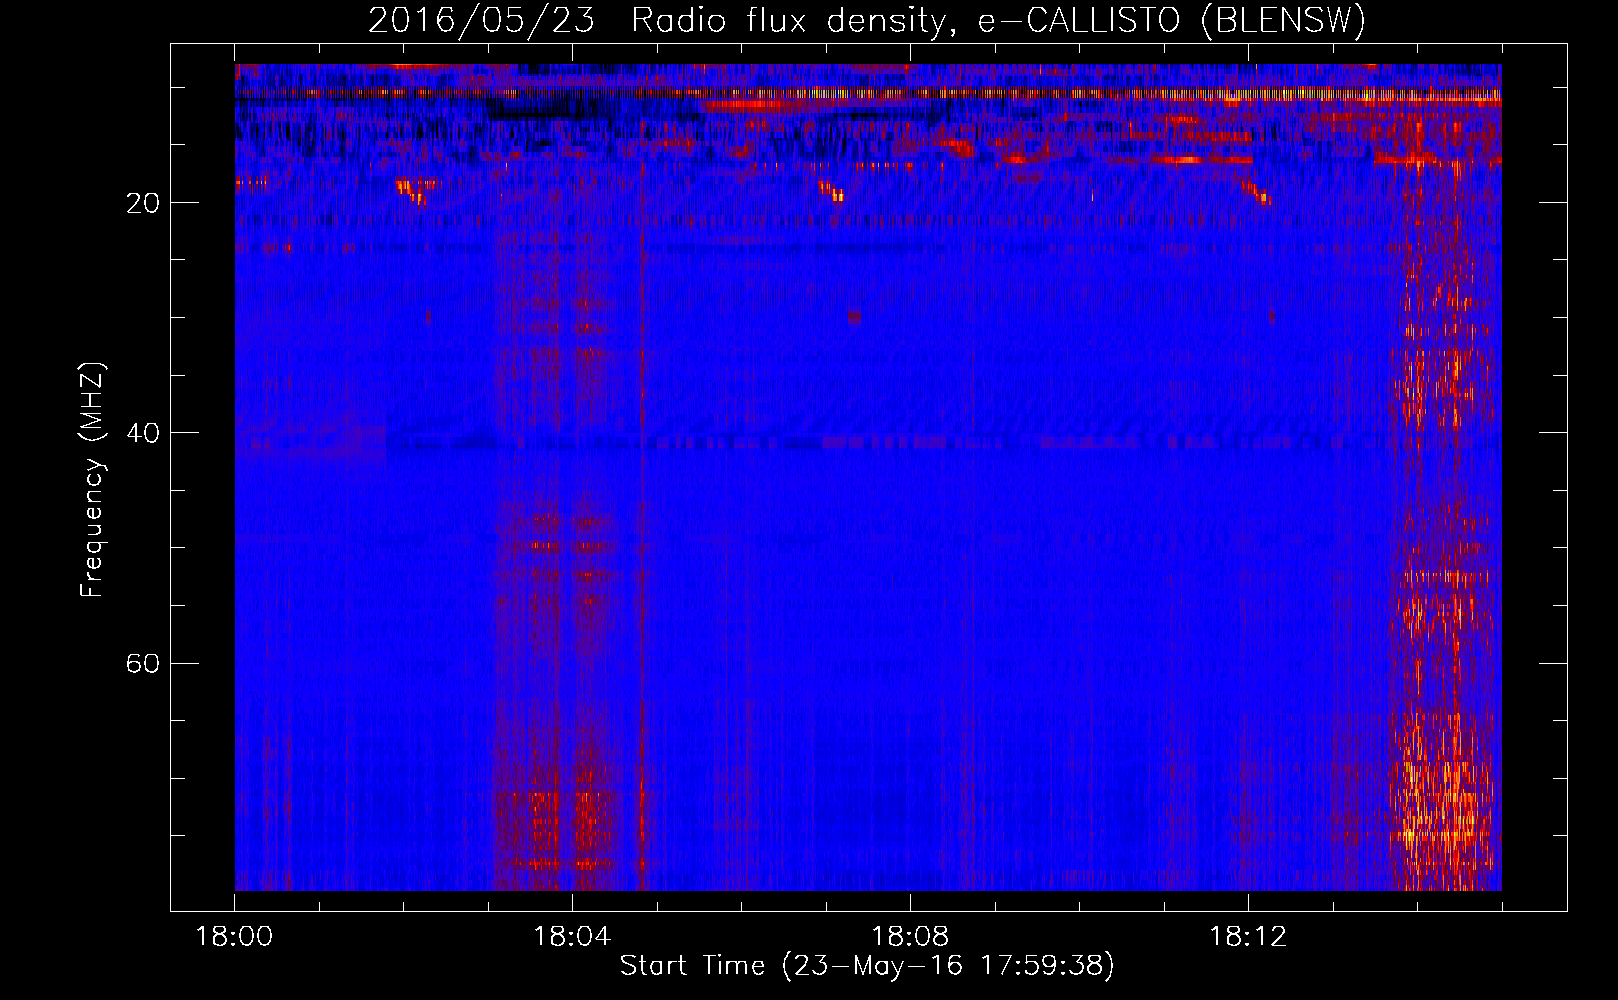Click the "60" frequency tick label
The image size is (1618, 1000).
coord(143,664)
